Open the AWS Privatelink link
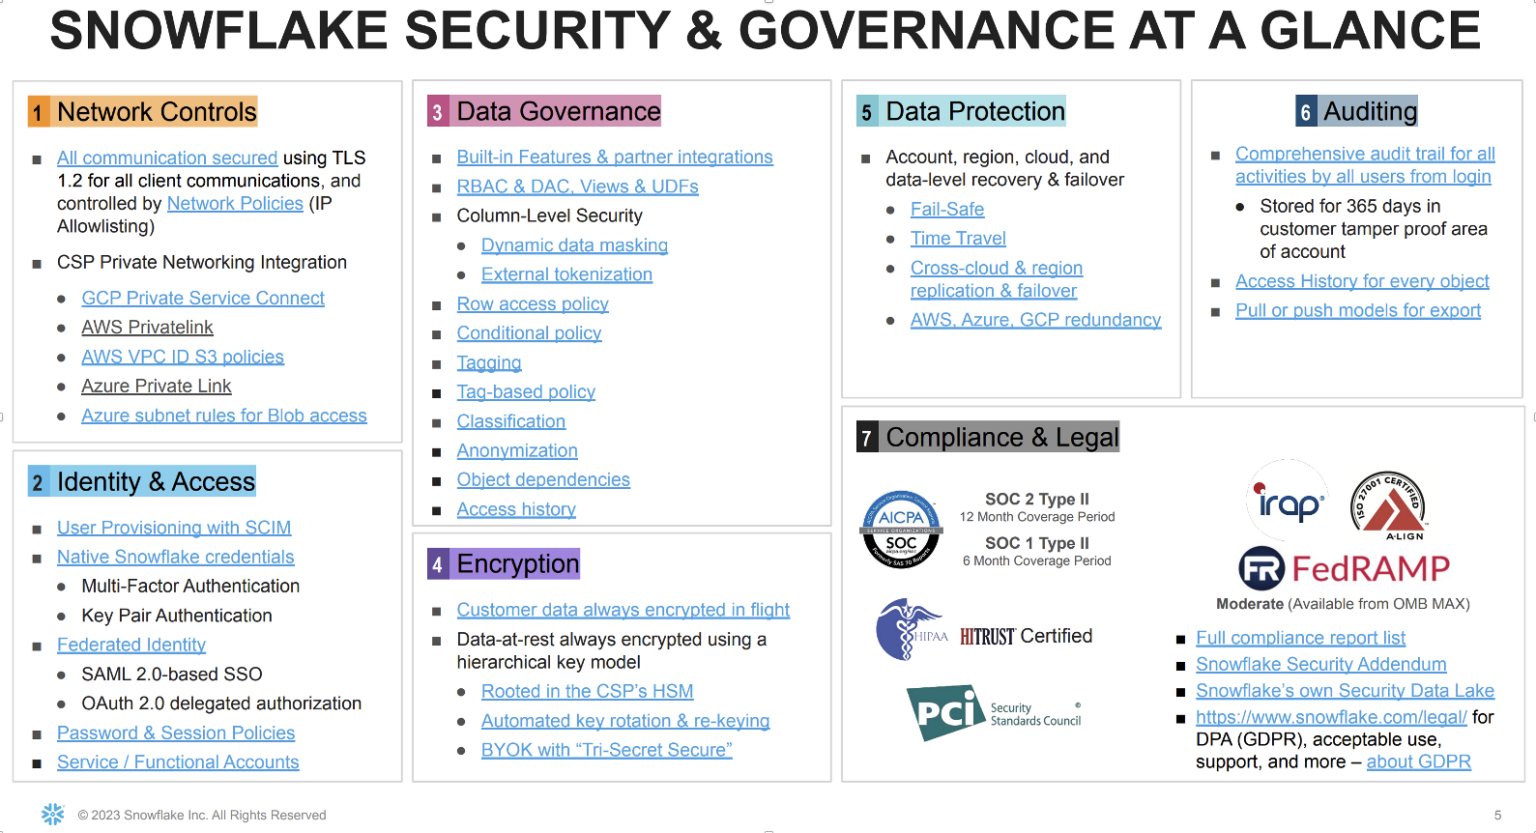Viewport: 1536px width, 833px height. [147, 327]
